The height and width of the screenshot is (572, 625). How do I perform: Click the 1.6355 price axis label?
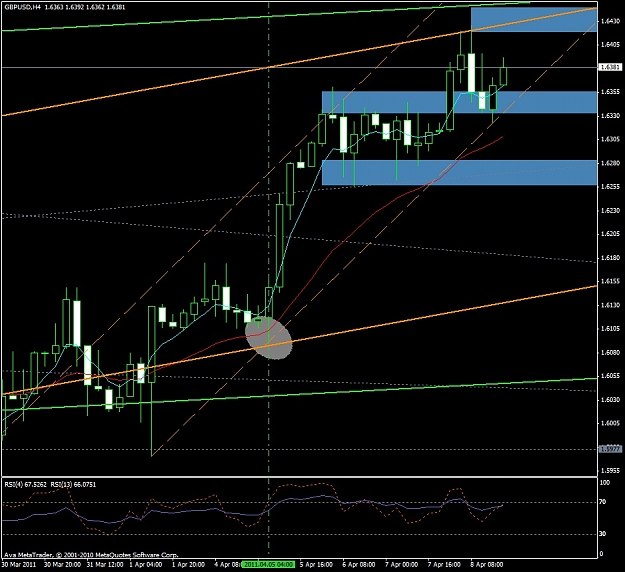610,92
